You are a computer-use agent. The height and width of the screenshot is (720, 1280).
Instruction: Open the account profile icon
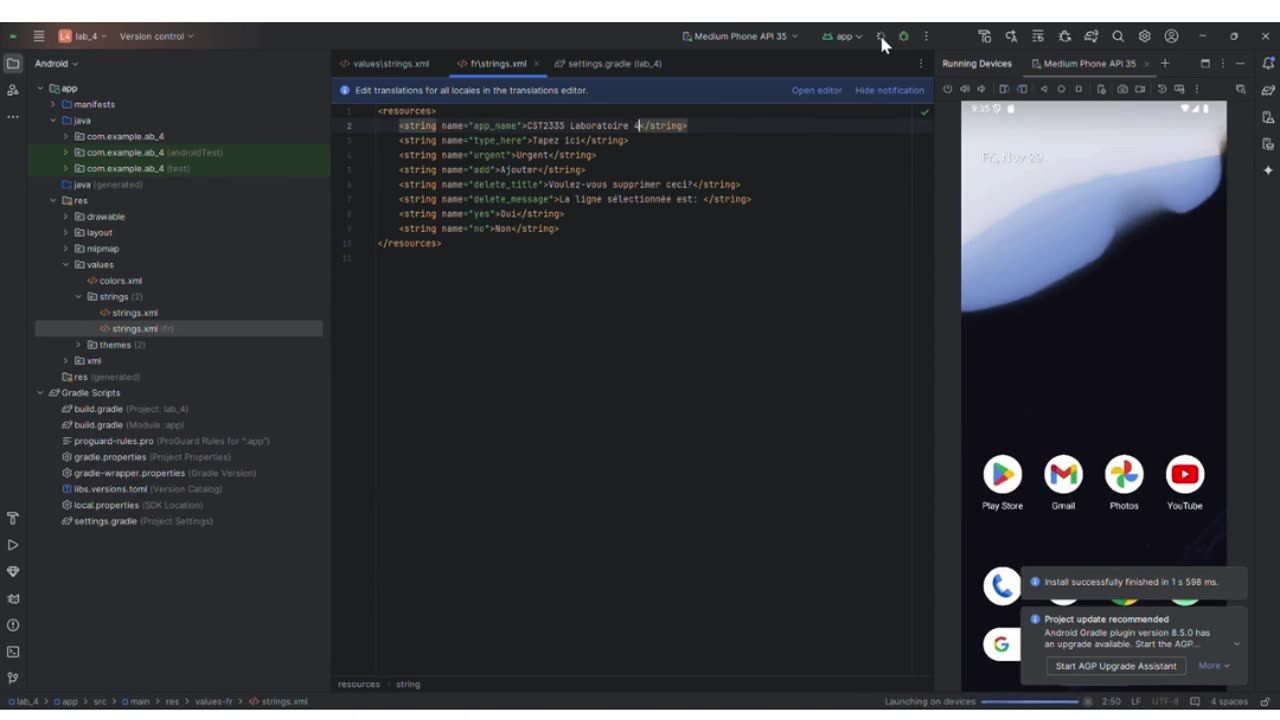tap(1171, 36)
